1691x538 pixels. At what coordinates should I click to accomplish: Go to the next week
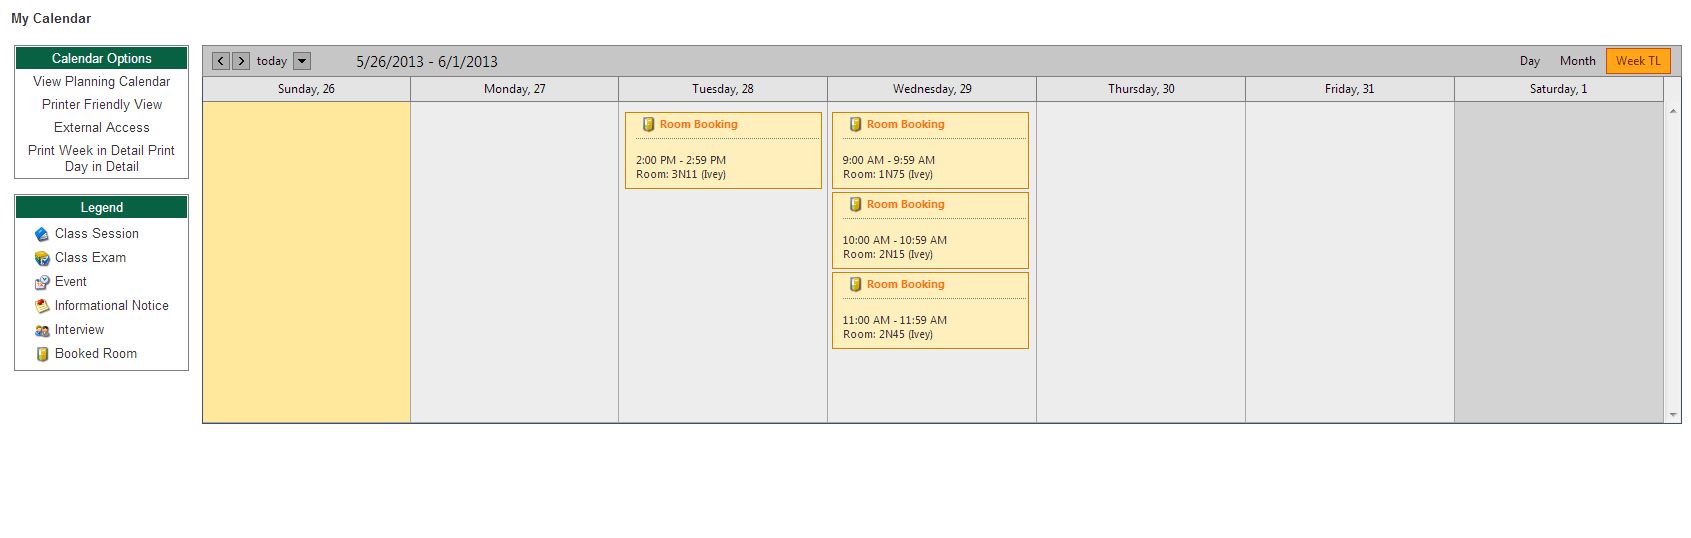tap(241, 61)
